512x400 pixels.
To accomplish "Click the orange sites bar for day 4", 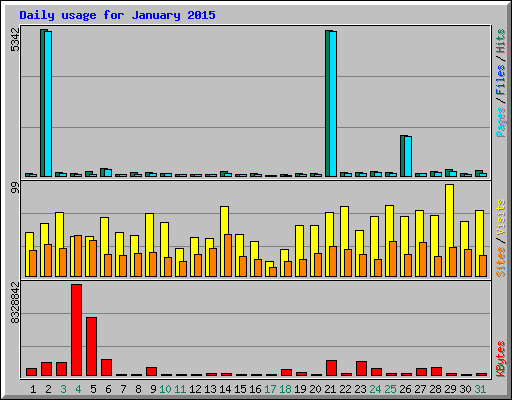I will coord(78,256).
